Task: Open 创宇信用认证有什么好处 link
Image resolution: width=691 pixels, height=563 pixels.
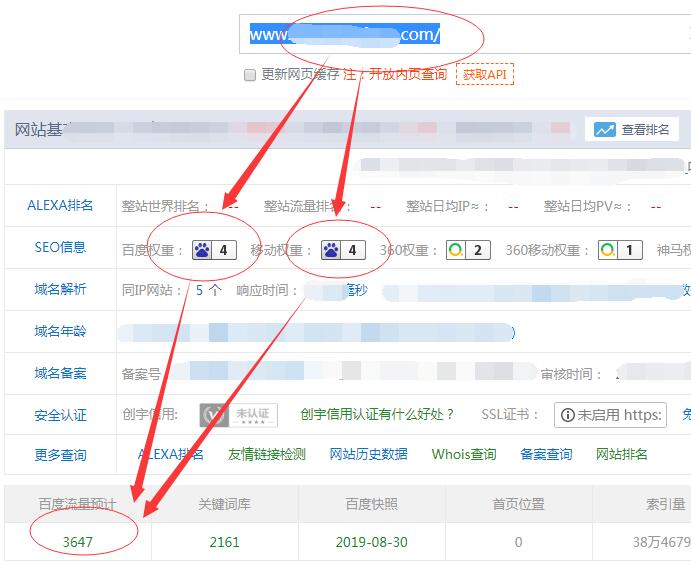Action: (x=377, y=414)
